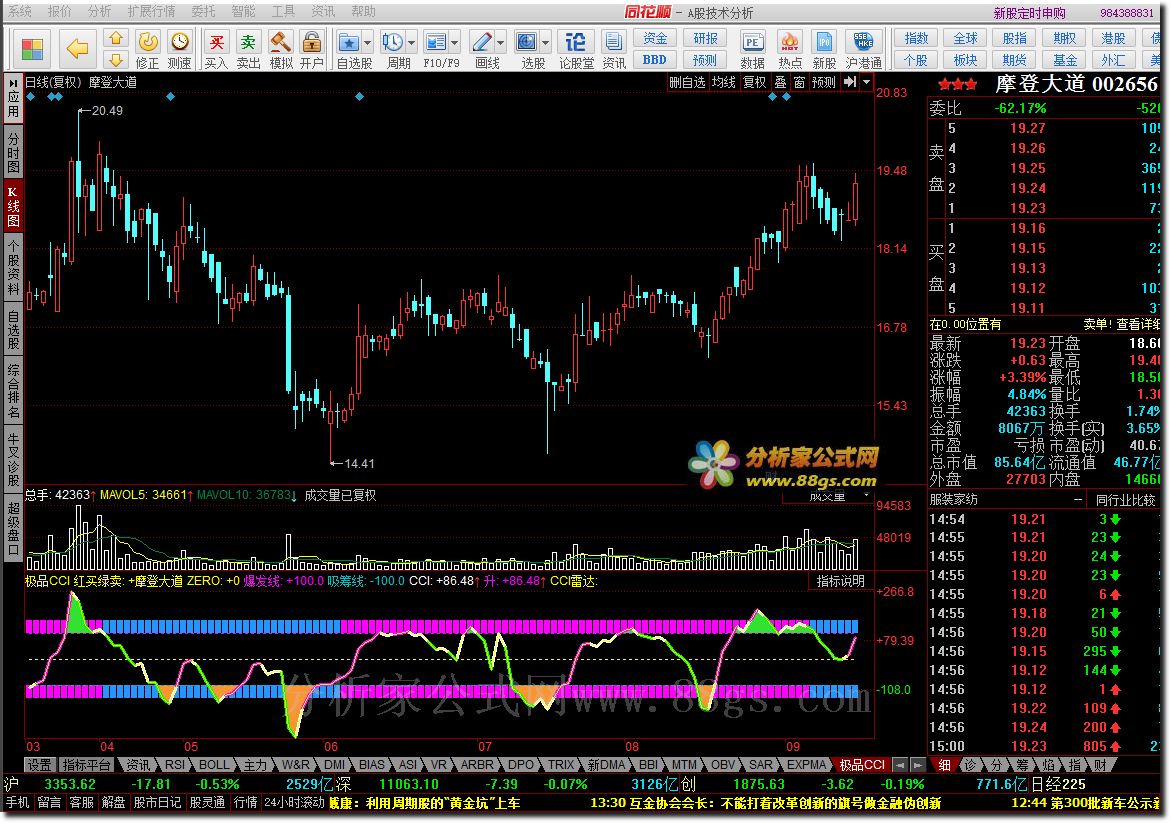Click the colorful home grid icon

32,49
